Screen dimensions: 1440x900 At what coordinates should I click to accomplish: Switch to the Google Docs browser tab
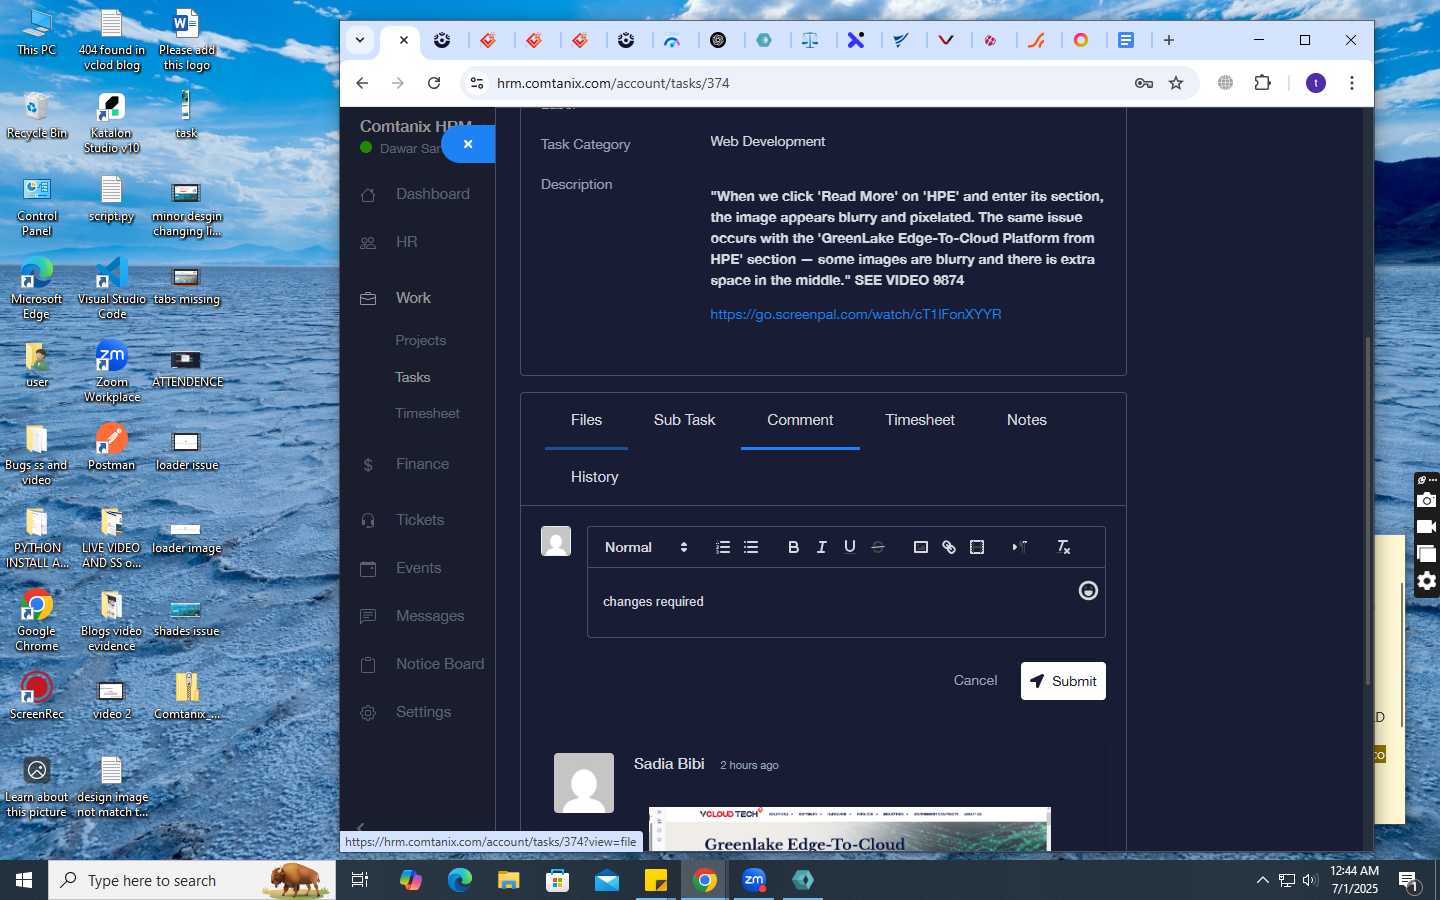click(1126, 40)
